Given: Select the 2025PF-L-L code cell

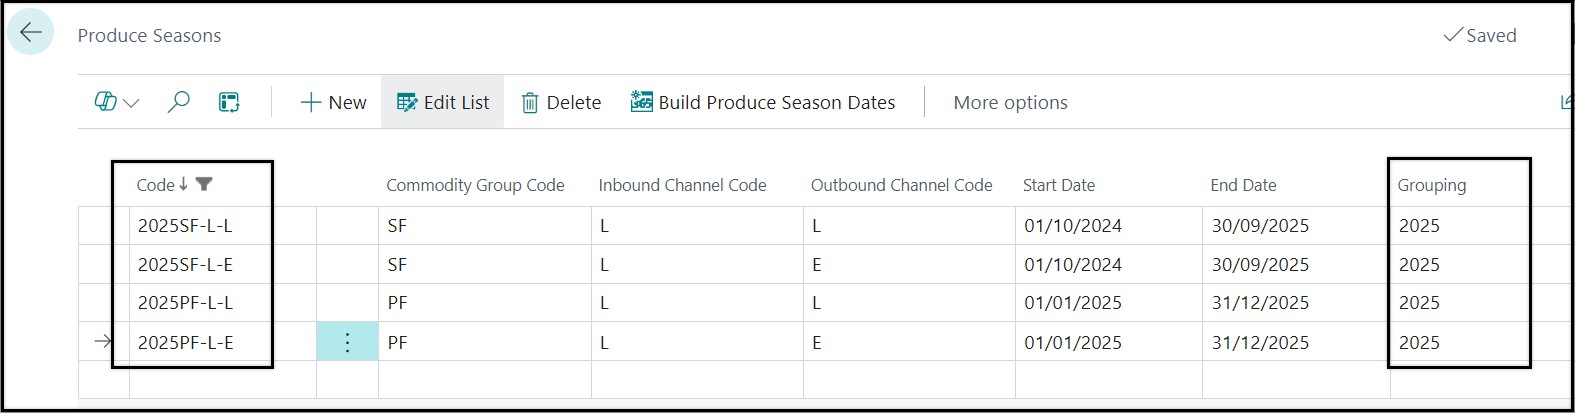Looking at the screenshot, I should (x=185, y=303).
